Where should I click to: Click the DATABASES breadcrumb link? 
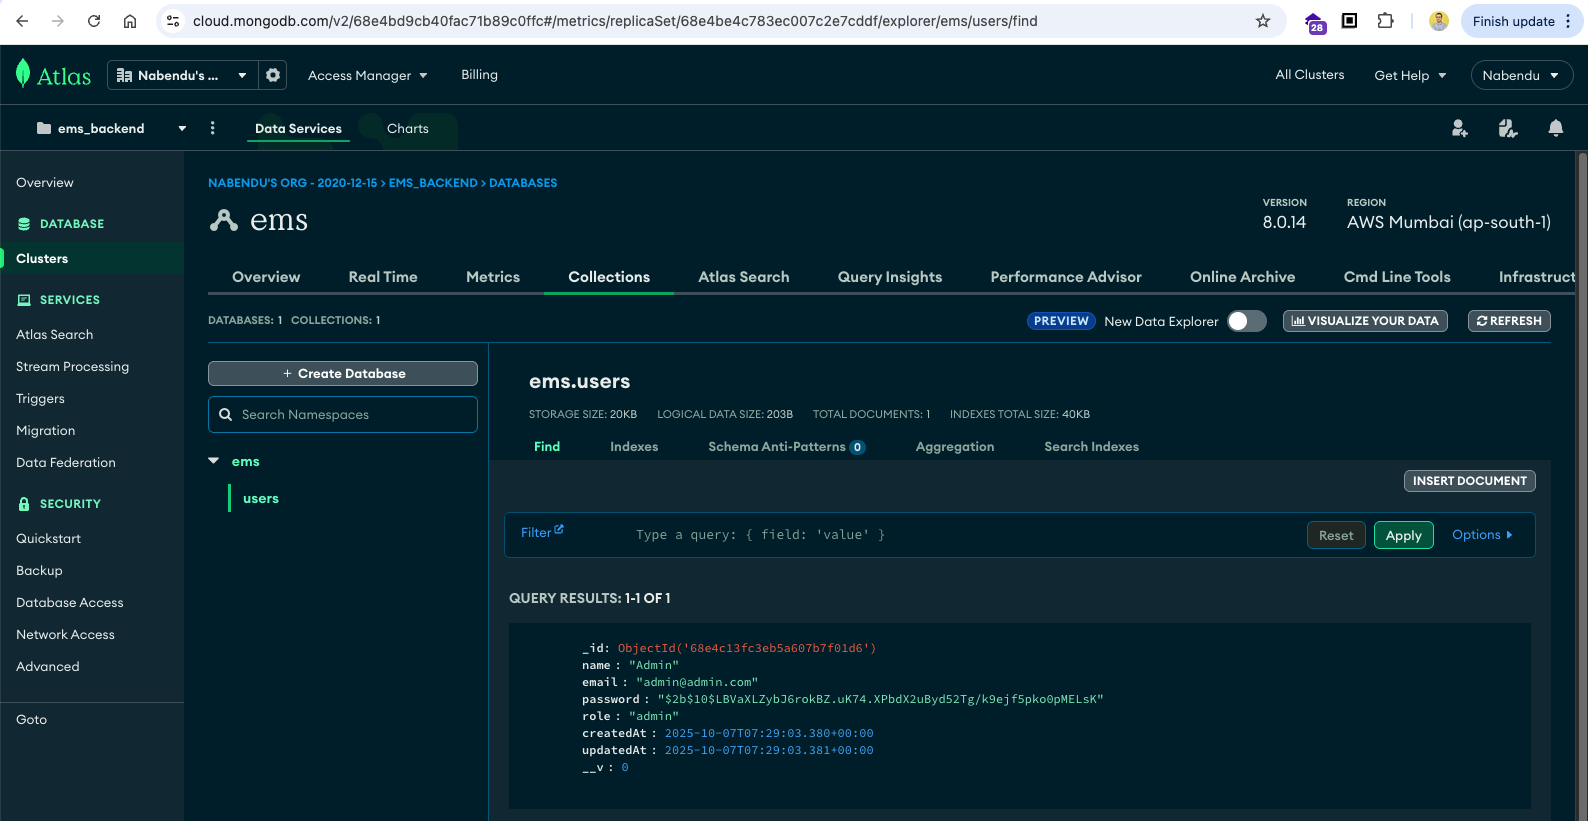click(x=523, y=183)
